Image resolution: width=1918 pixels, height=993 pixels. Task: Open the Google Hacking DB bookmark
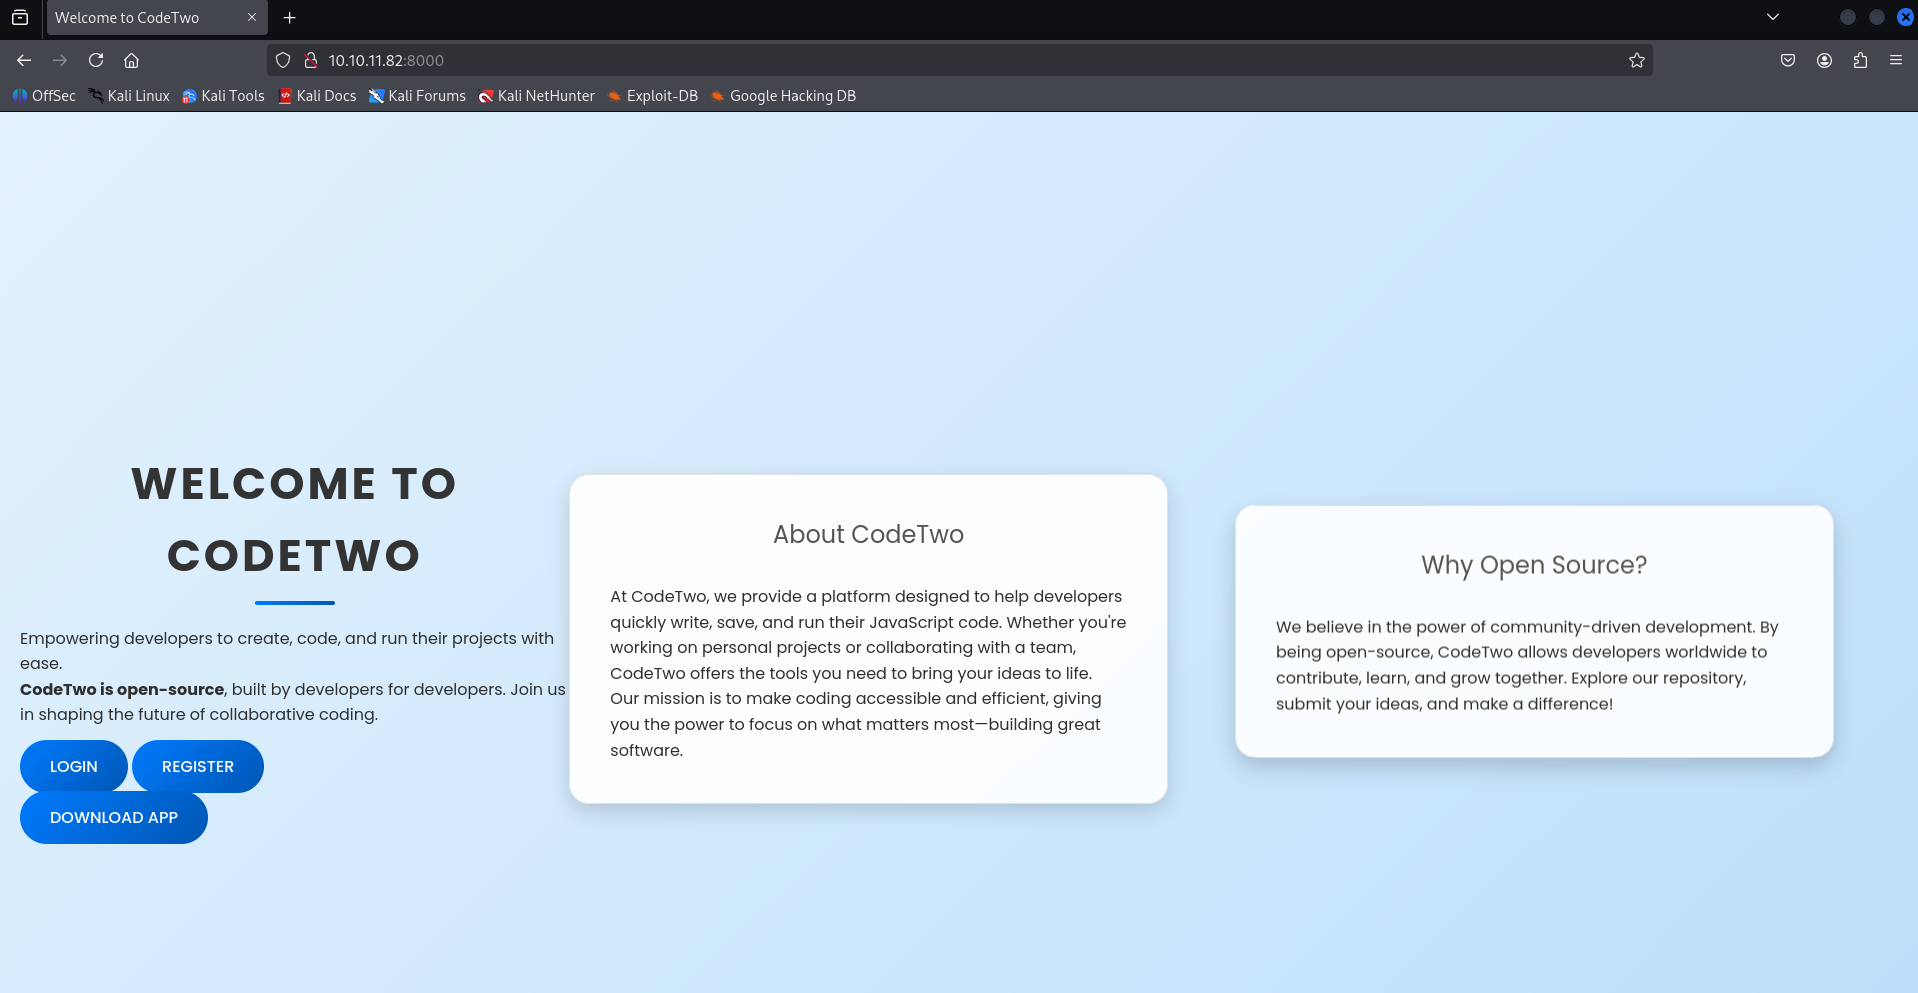(x=783, y=96)
